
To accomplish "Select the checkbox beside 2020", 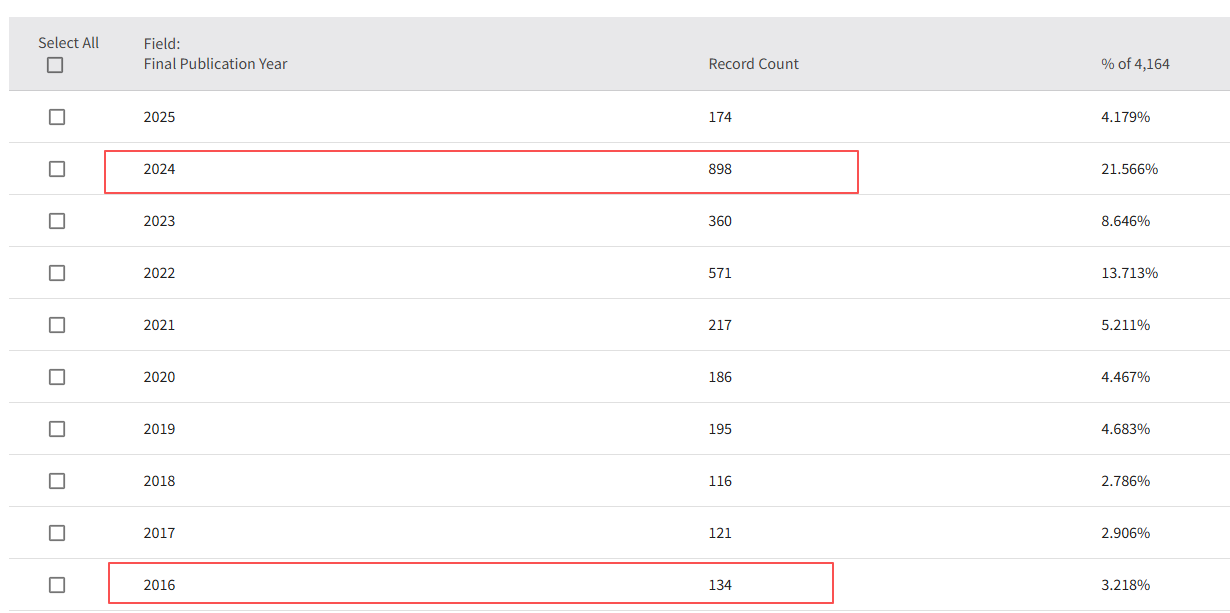I will click(x=57, y=377).
